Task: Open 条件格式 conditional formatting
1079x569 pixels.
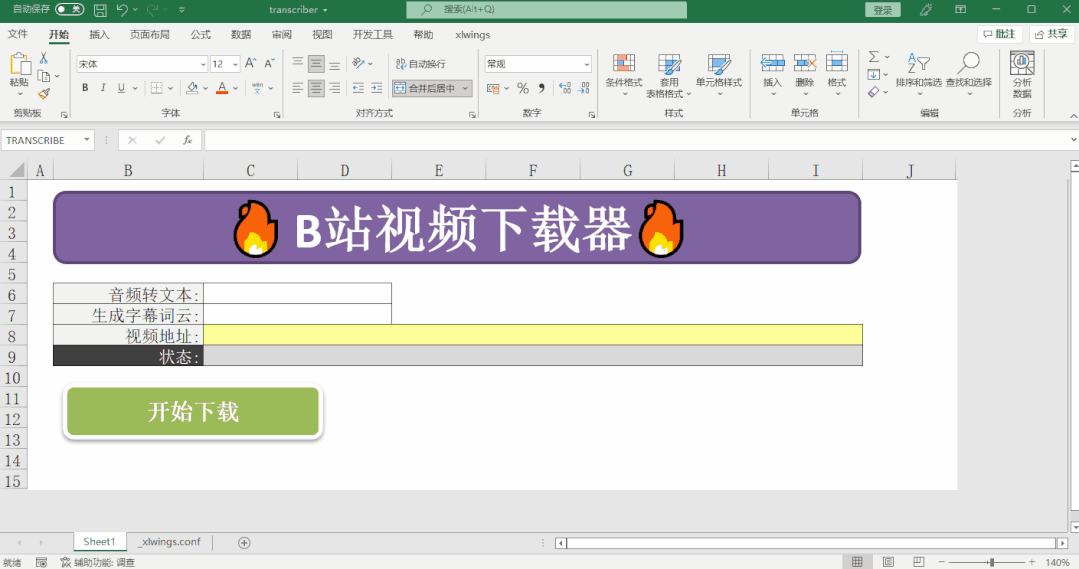Action: 624,74
